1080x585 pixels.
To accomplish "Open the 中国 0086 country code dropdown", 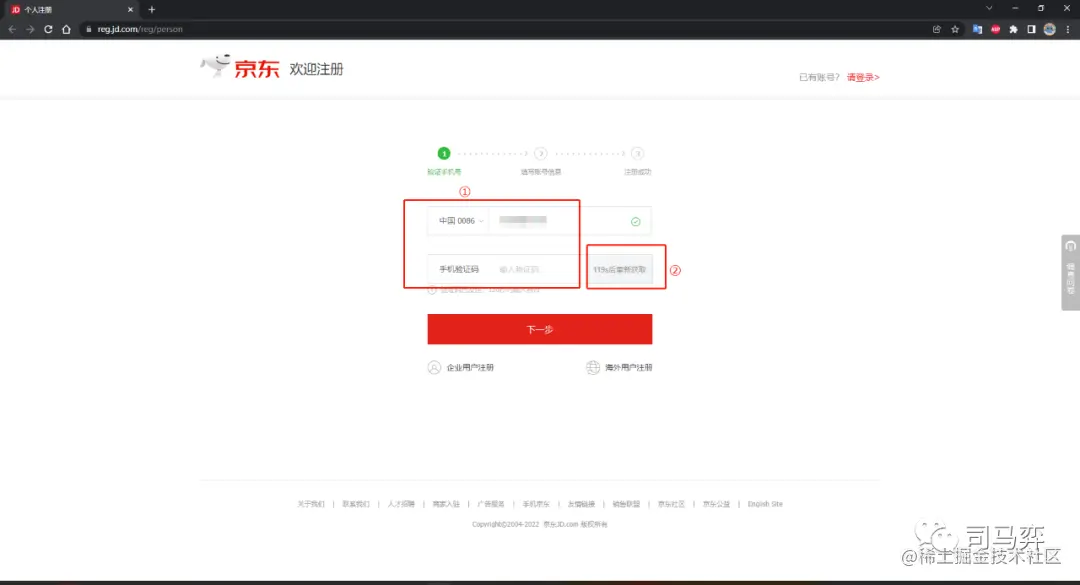I will tap(461, 220).
